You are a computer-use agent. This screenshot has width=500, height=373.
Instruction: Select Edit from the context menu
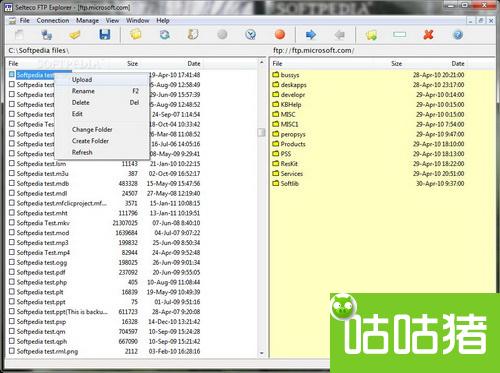[x=102, y=114]
